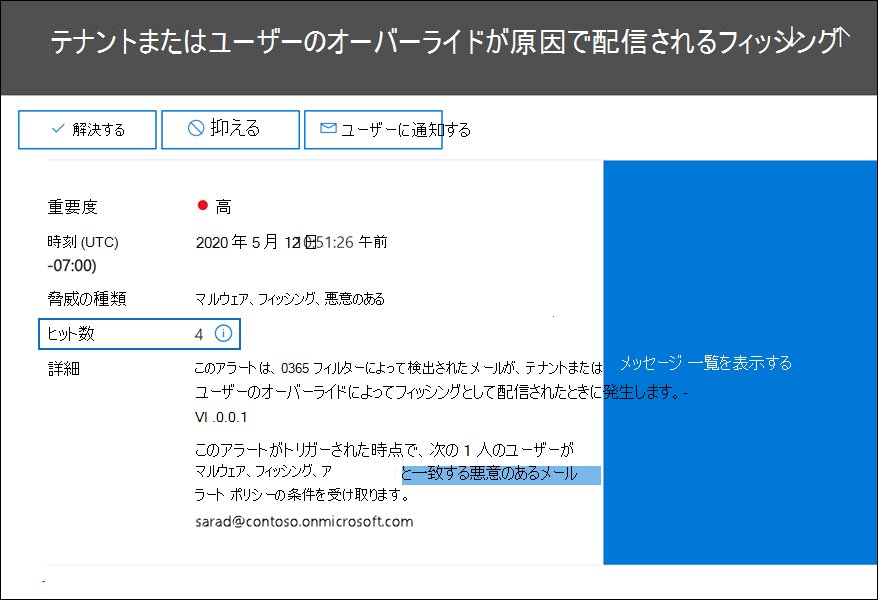Click the red high severity dot
Image resolution: width=878 pixels, height=600 pixels.
pyautogui.click(x=203, y=205)
